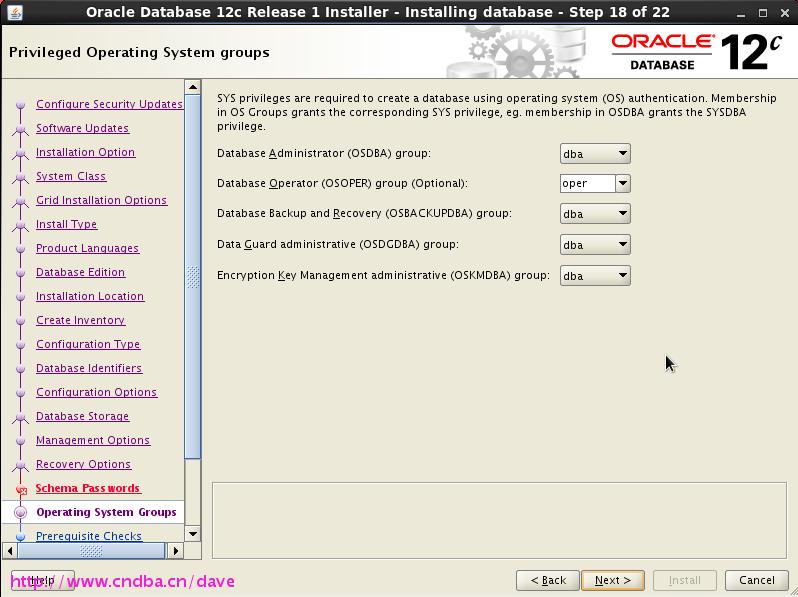Open Installation Location step
Screen dimensions: 798x597
(90, 296)
